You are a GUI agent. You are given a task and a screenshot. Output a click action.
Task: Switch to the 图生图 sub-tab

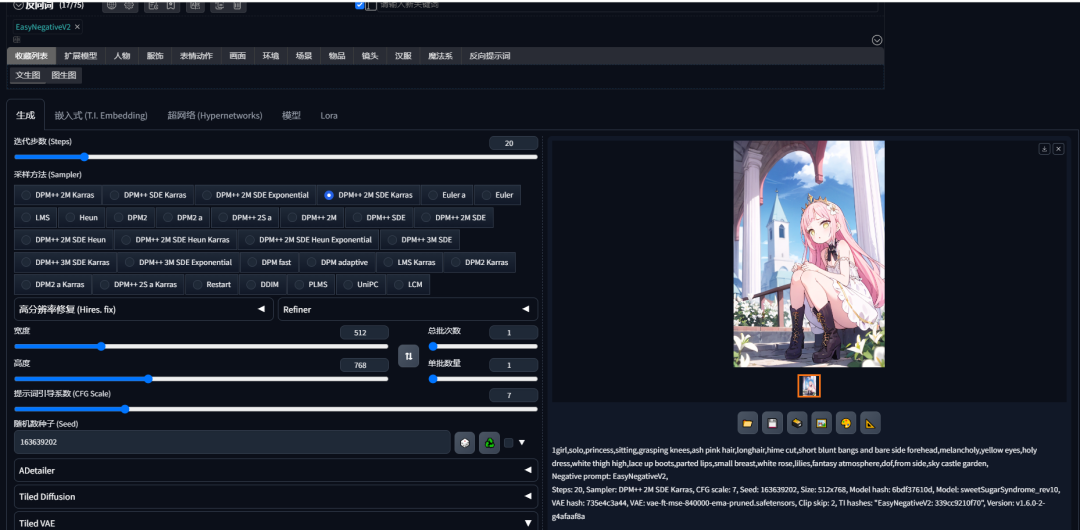(x=64, y=75)
